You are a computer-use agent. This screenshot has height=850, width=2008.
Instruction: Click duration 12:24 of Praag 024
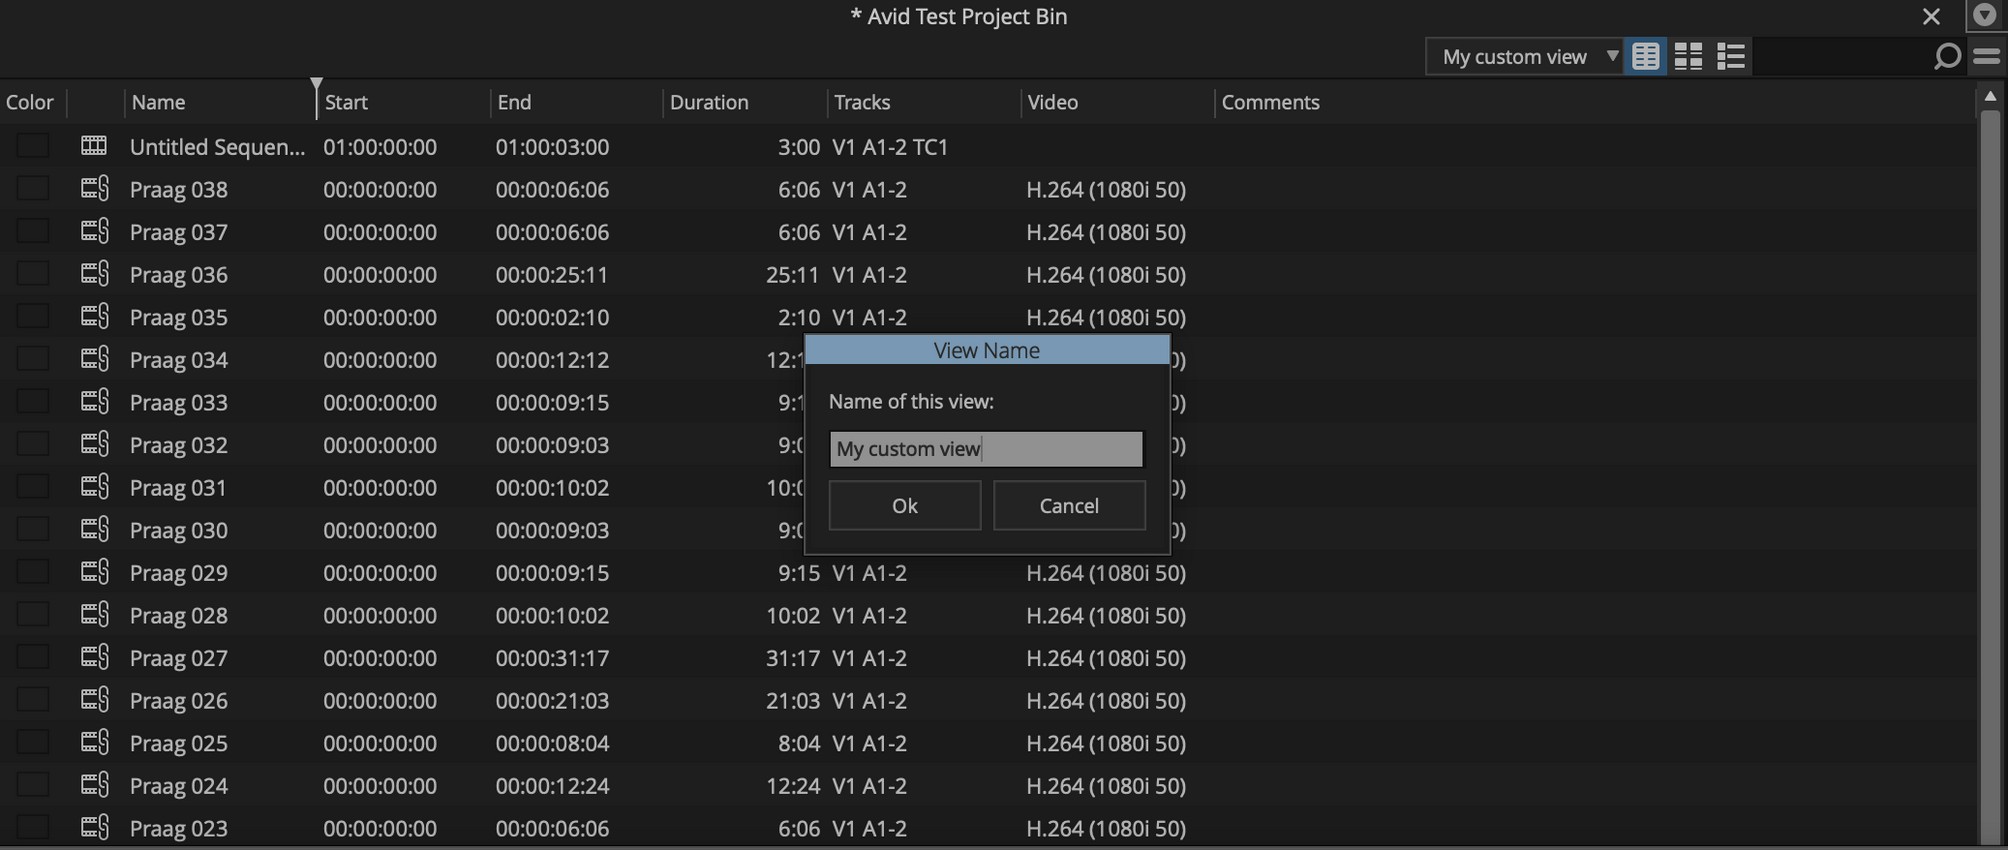(793, 786)
